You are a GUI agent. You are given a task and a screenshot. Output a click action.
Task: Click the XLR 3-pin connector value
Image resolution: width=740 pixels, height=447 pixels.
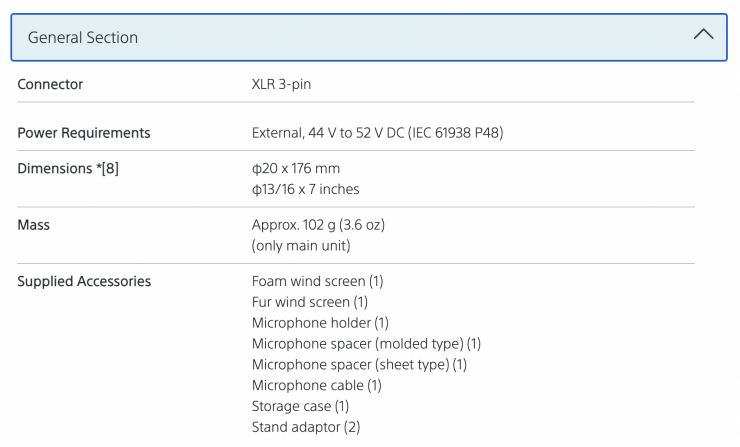coord(280,85)
